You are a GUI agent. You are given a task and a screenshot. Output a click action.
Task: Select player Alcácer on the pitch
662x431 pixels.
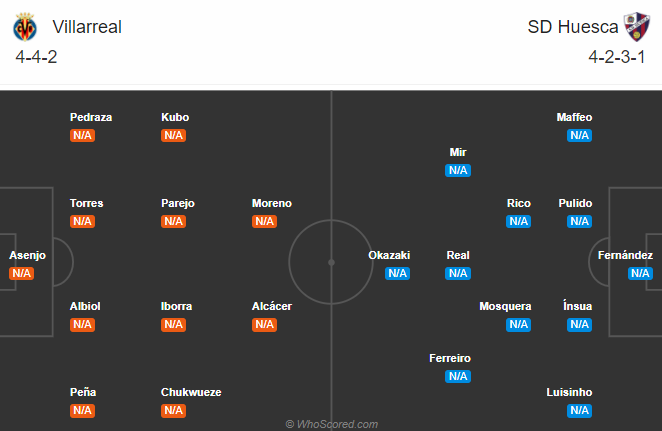pos(272,306)
